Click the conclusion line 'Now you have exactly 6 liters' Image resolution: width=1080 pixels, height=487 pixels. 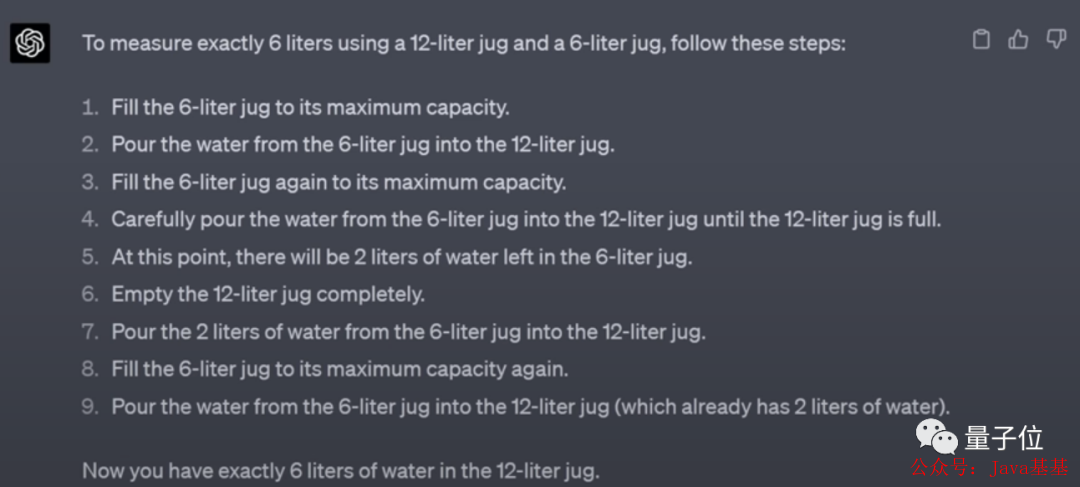coord(340,470)
